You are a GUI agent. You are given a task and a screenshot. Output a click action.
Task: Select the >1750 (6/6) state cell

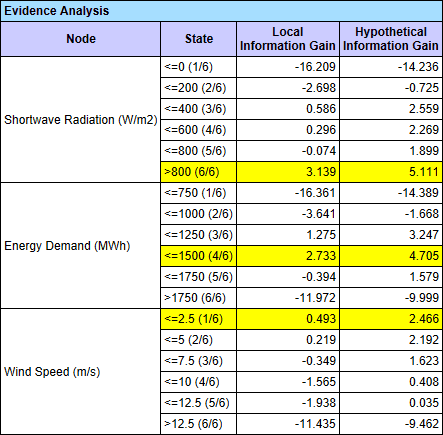coord(199,298)
